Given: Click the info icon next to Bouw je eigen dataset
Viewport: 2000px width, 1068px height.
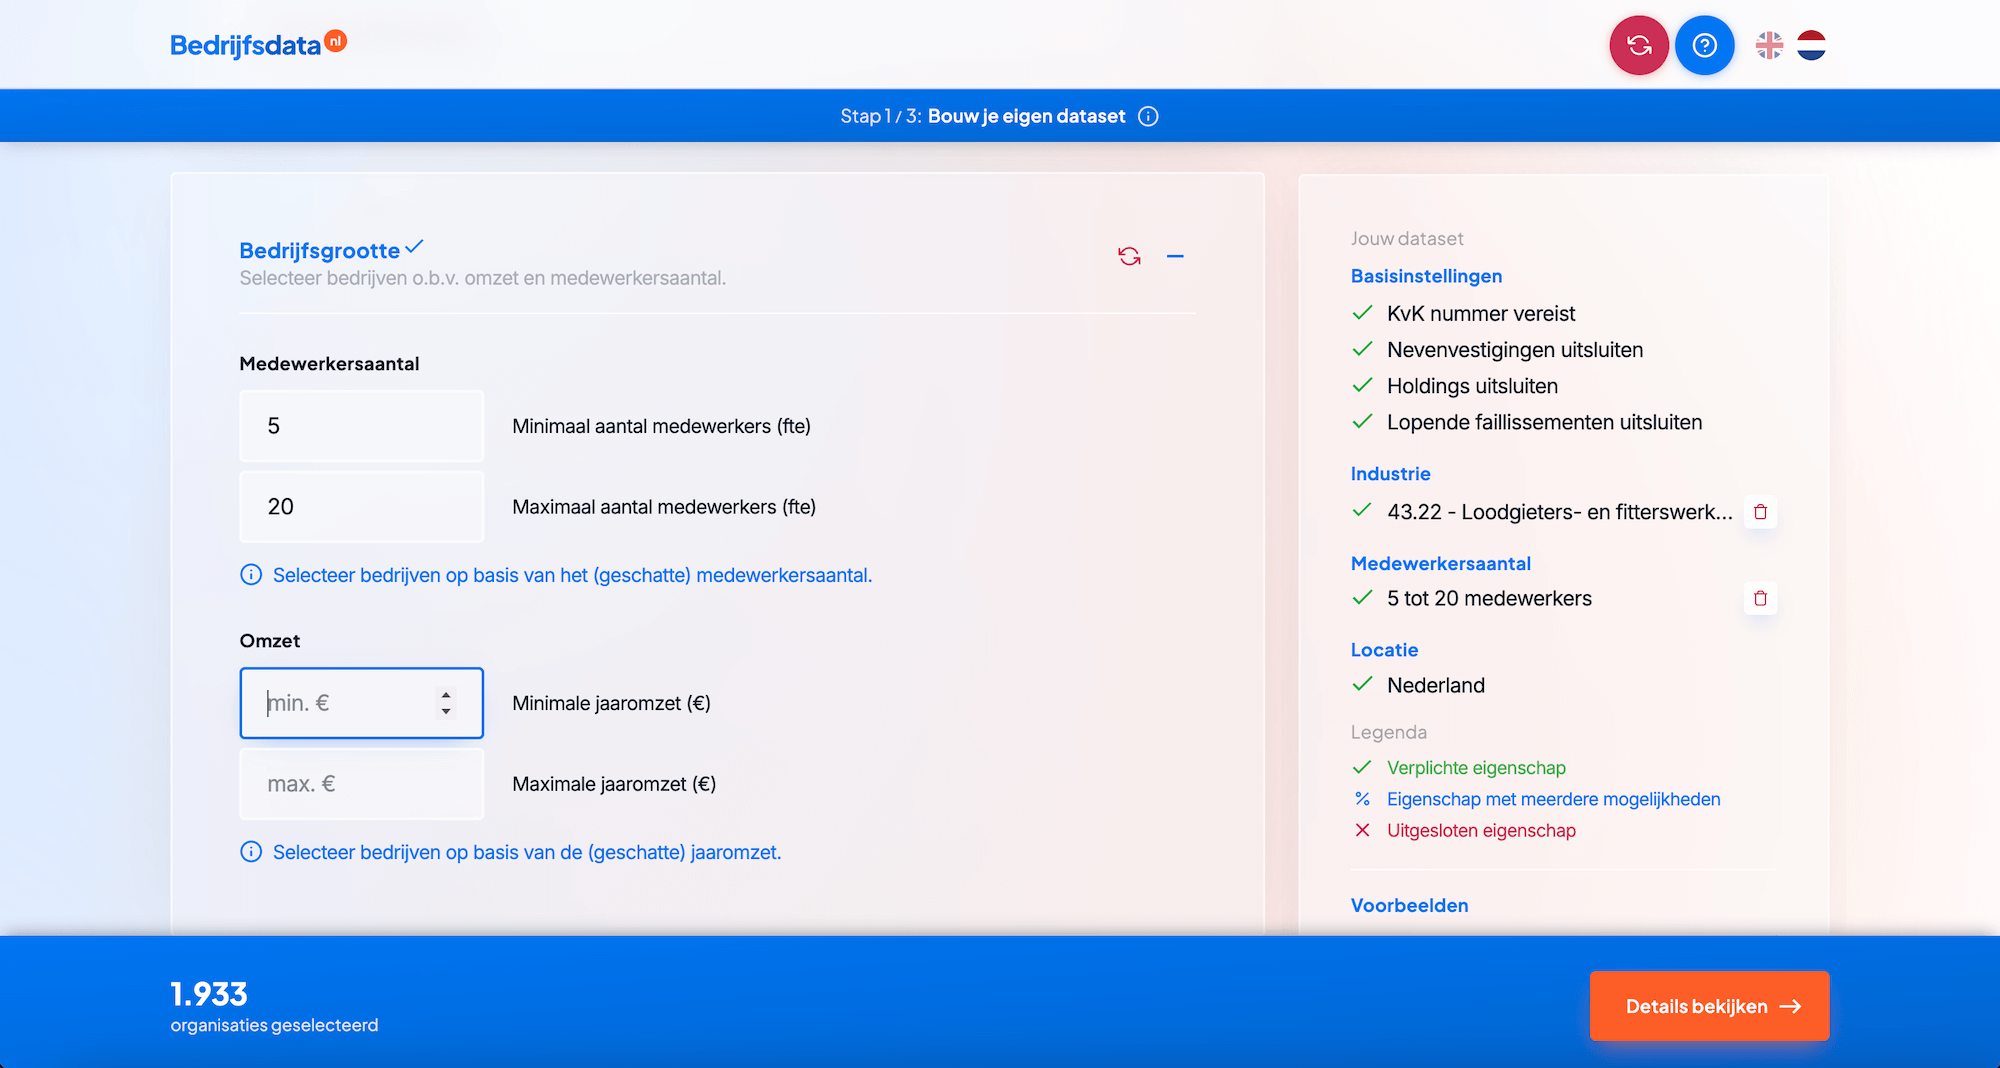Looking at the screenshot, I should 1148,116.
